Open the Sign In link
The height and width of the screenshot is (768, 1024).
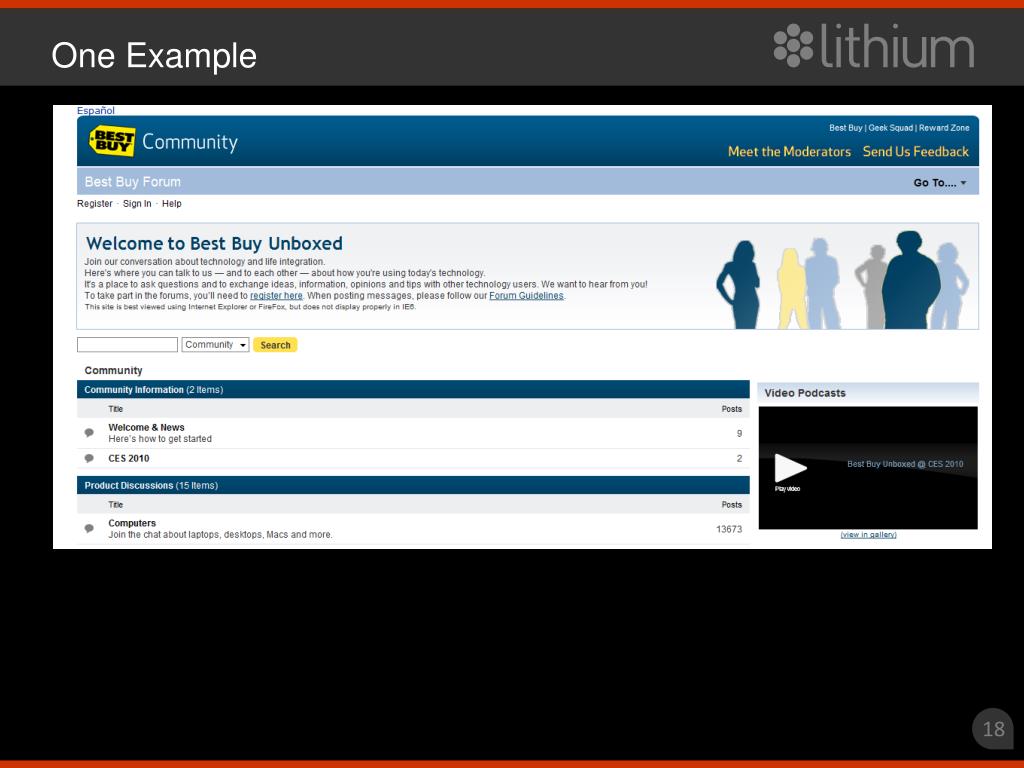pyautogui.click(x=137, y=204)
